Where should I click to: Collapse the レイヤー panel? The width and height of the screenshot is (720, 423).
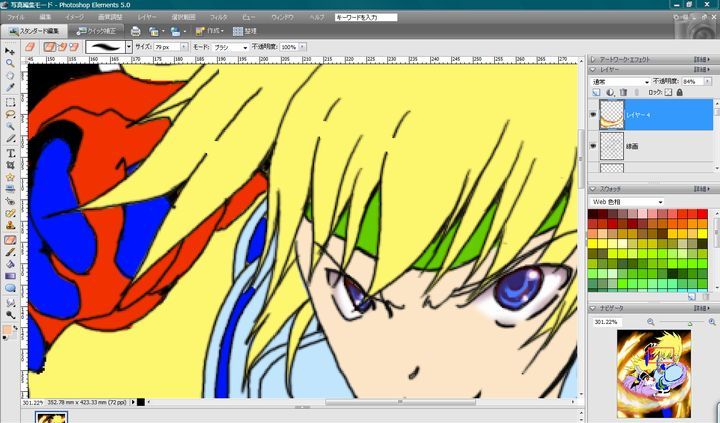593,69
